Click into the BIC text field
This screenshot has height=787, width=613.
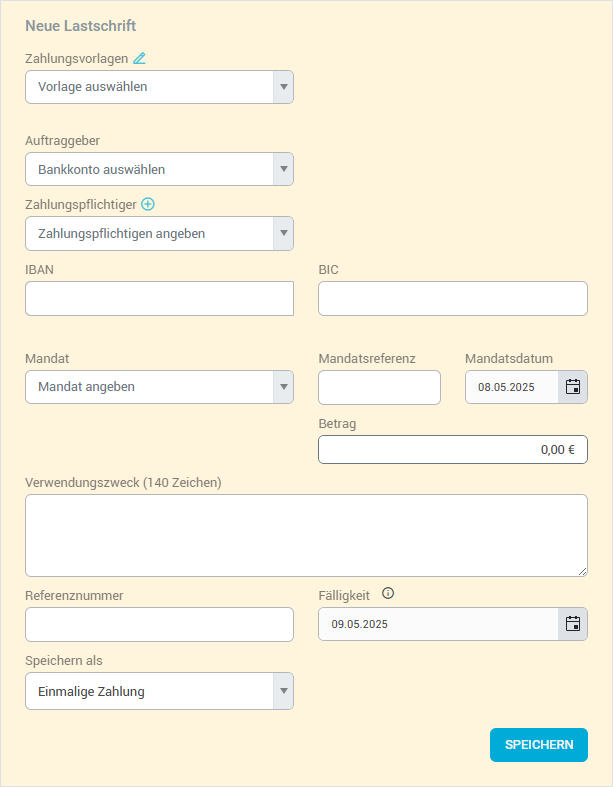(x=452, y=298)
